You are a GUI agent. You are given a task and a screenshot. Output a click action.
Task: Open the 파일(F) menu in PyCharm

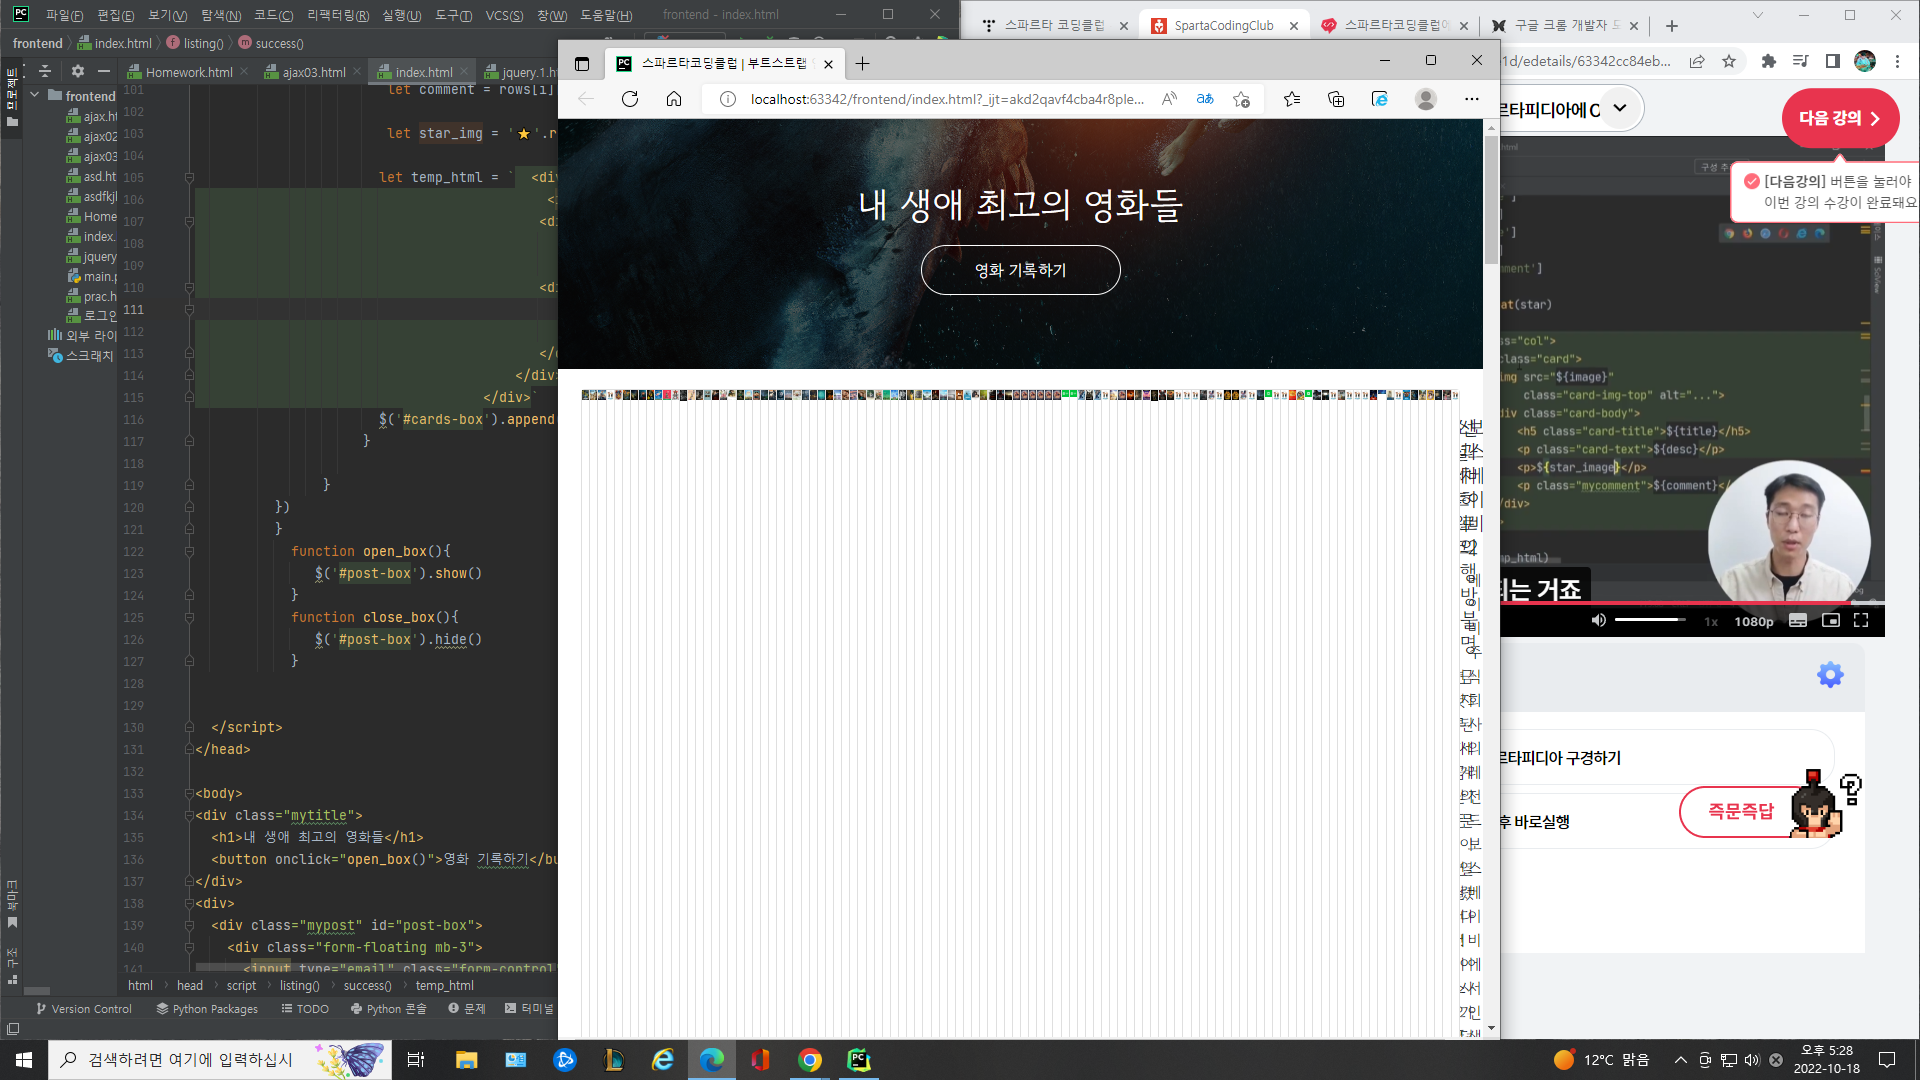(64, 15)
